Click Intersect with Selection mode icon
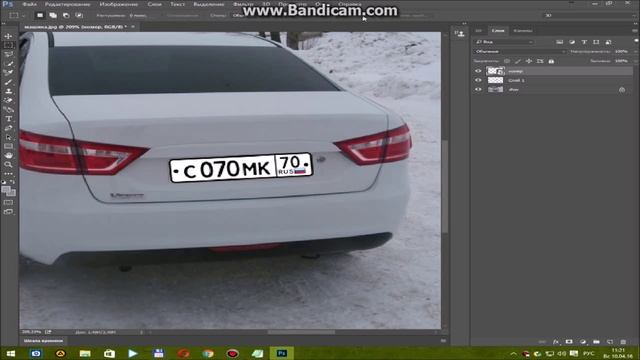Screen dimensions: 640x360 click(79, 16)
